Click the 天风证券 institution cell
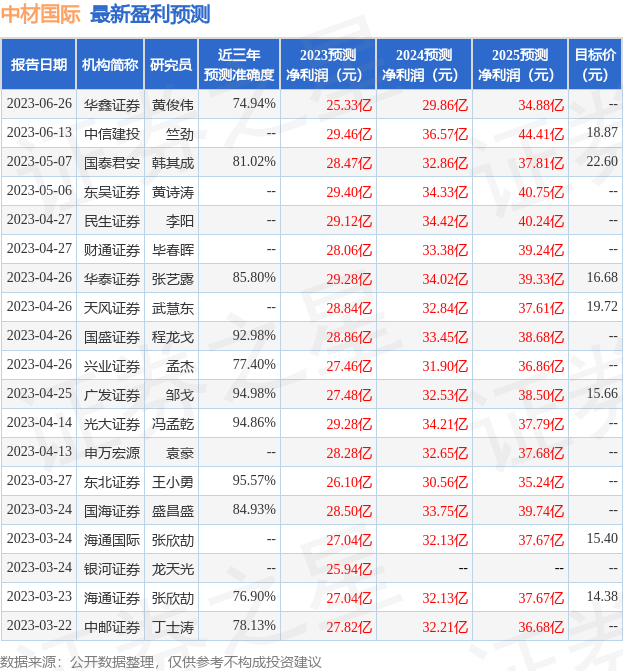623x671 pixels. pyautogui.click(x=112, y=308)
